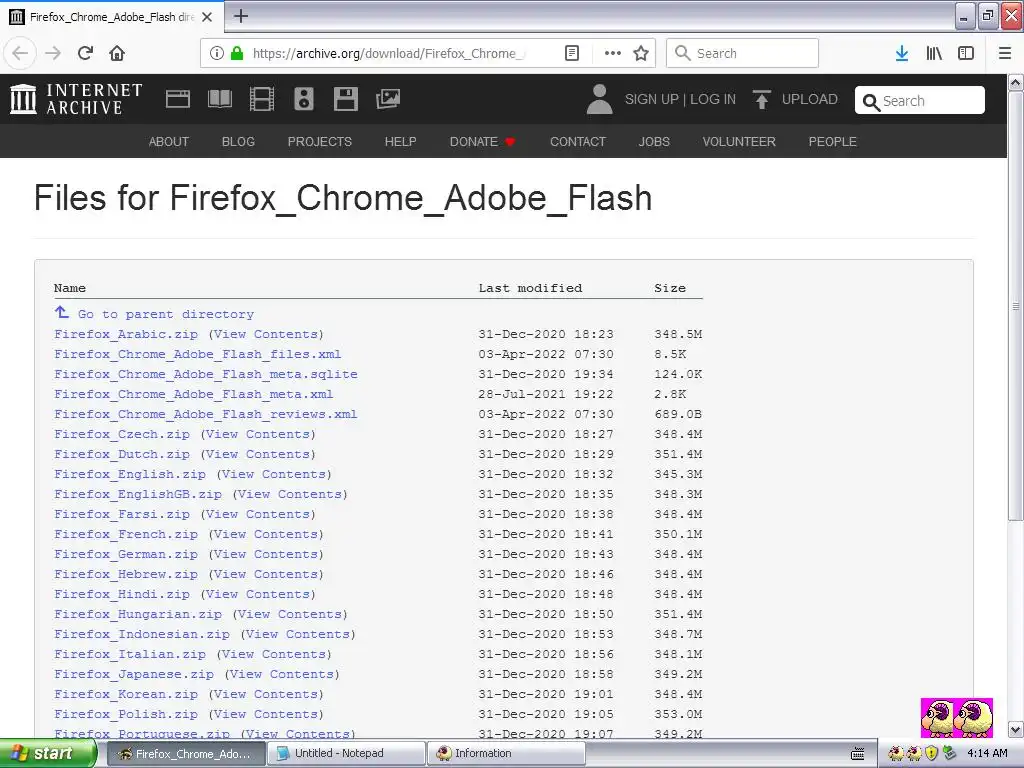Click the browser Back arrow button
The height and width of the screenshot is (768, 1024).
pos(20,53)
